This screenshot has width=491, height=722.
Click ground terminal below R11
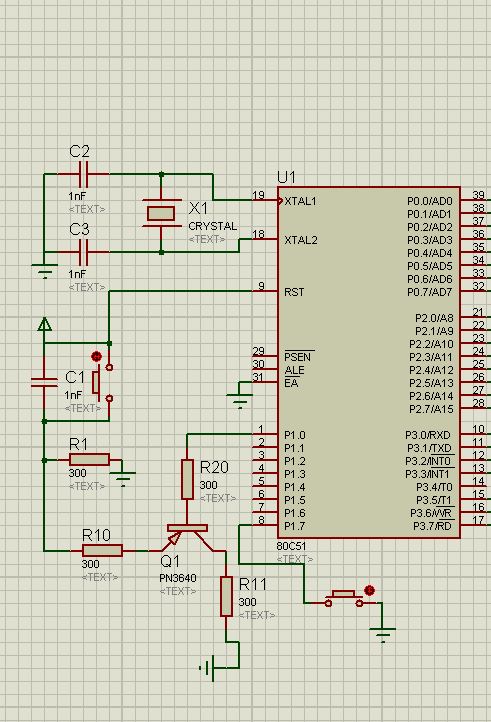(x=207, y=668)
